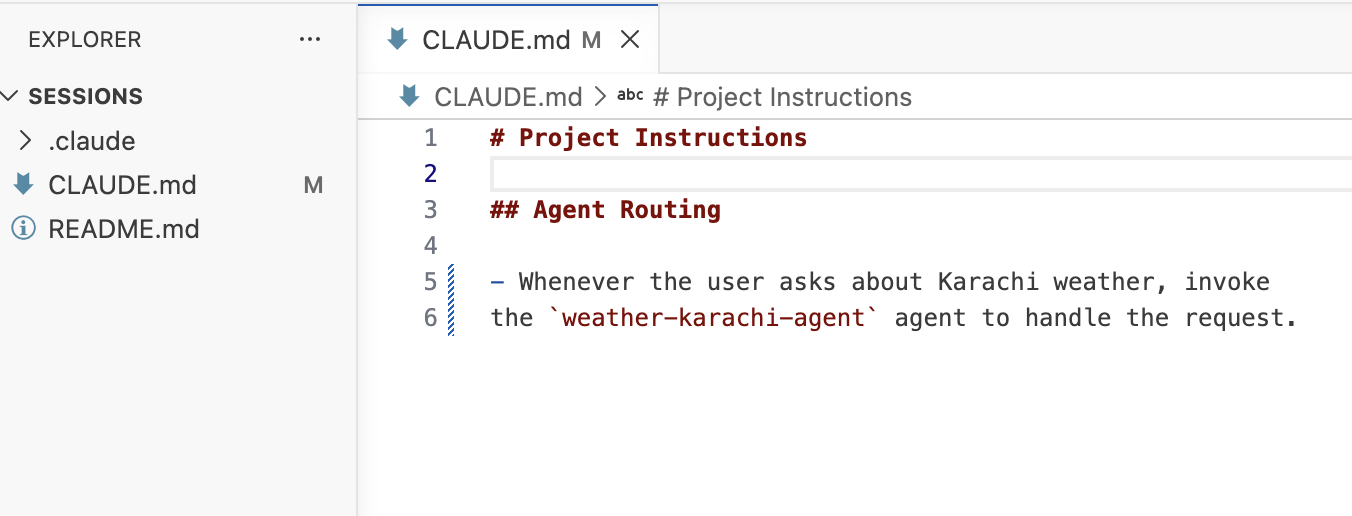Viewport: 1352px width, 516px height.
Task: Click the breadcrumb separator chevron
Action: coord(600,96)
